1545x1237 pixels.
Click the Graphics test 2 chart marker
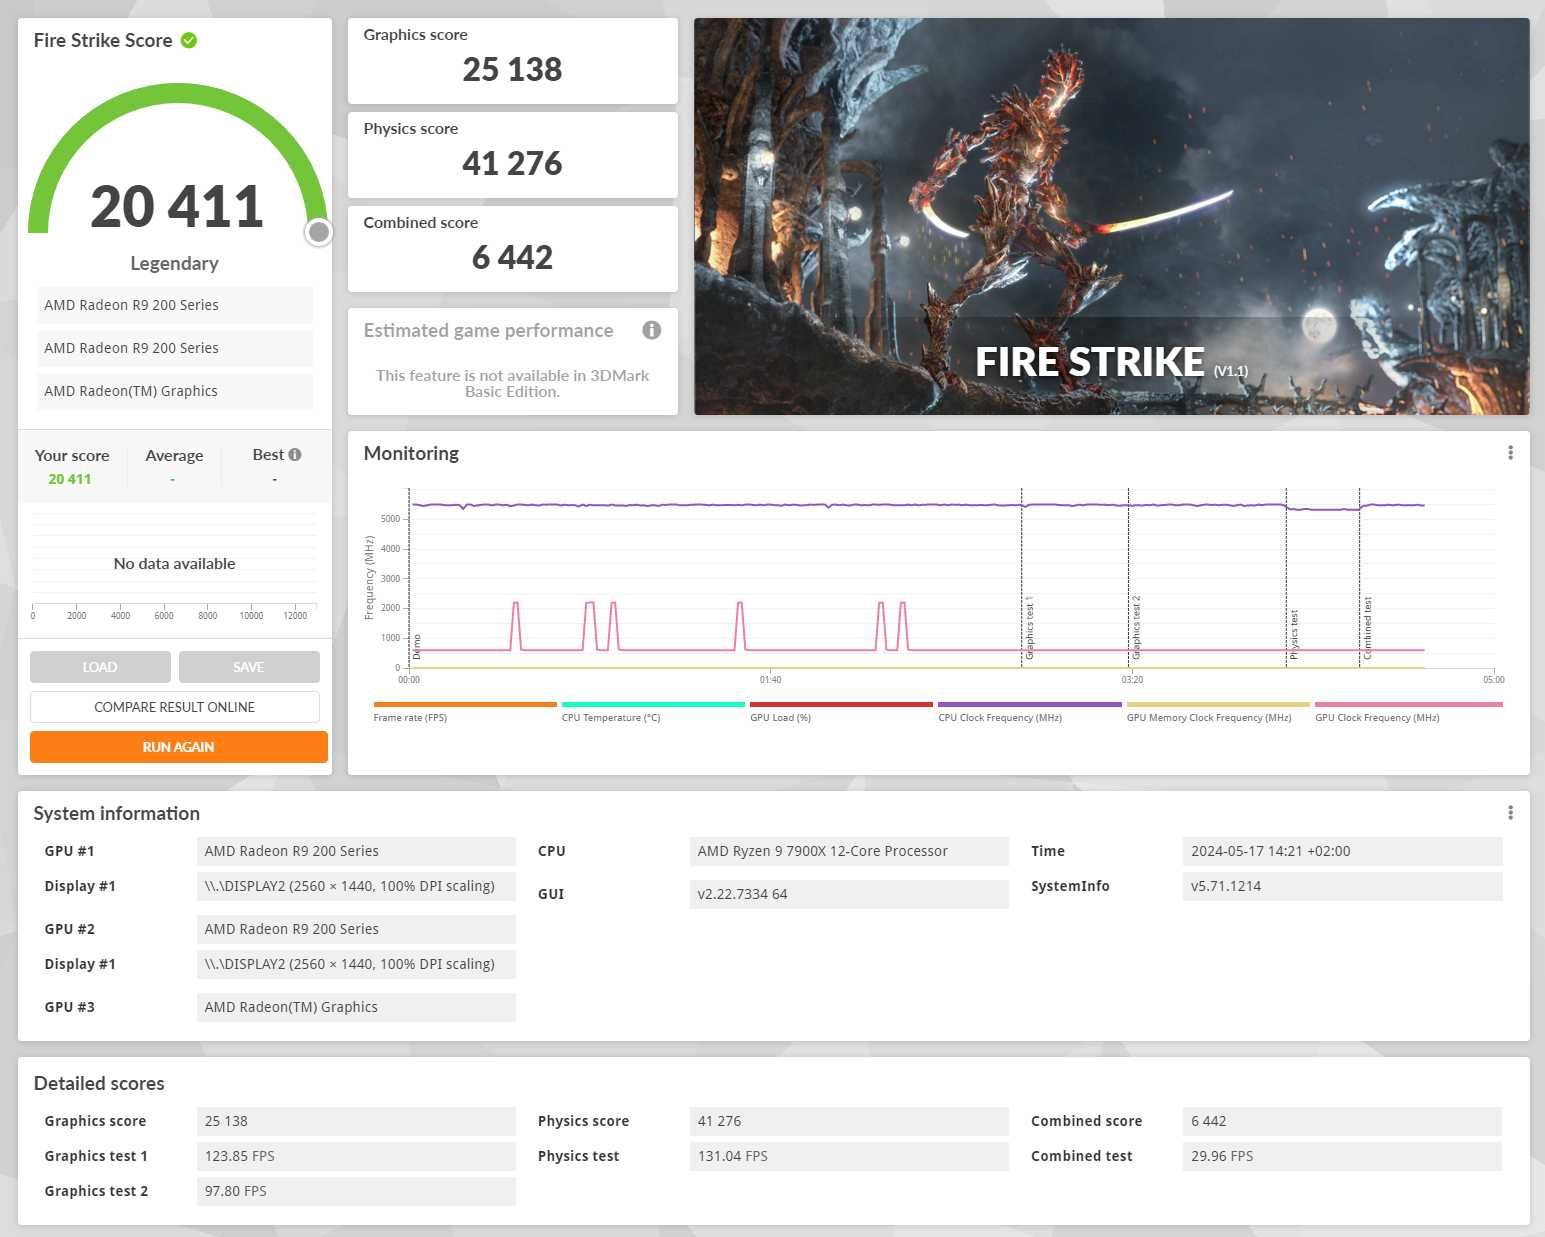[x=1136, y=628]
